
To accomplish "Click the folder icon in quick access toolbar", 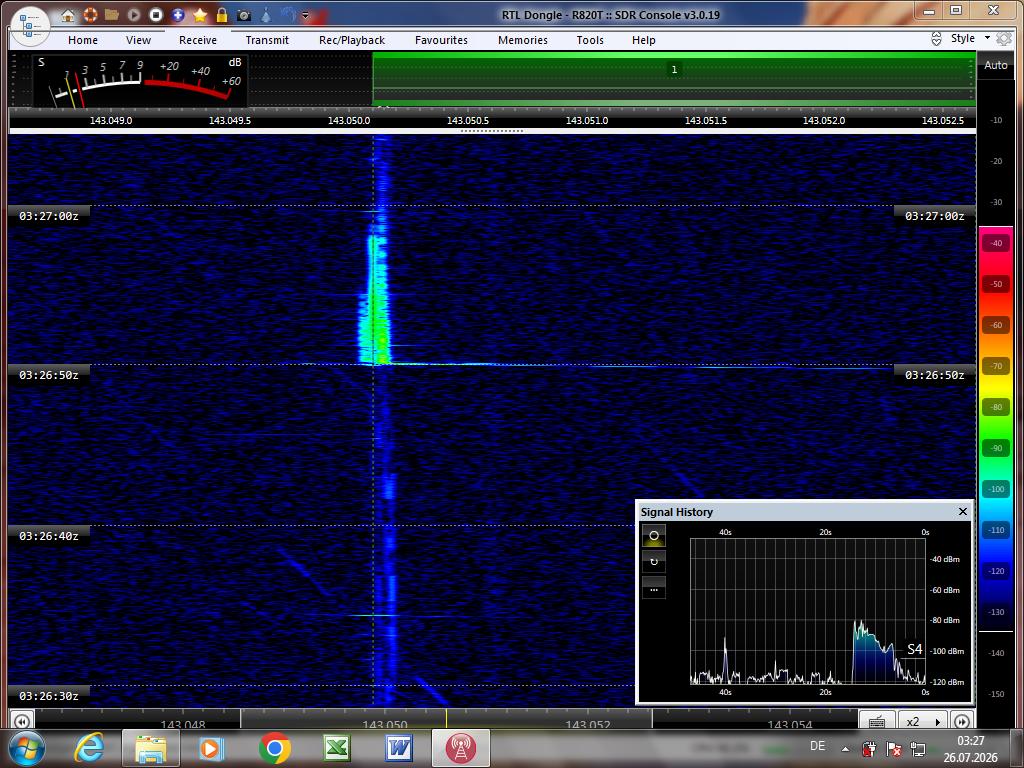I will click(112, 15).
